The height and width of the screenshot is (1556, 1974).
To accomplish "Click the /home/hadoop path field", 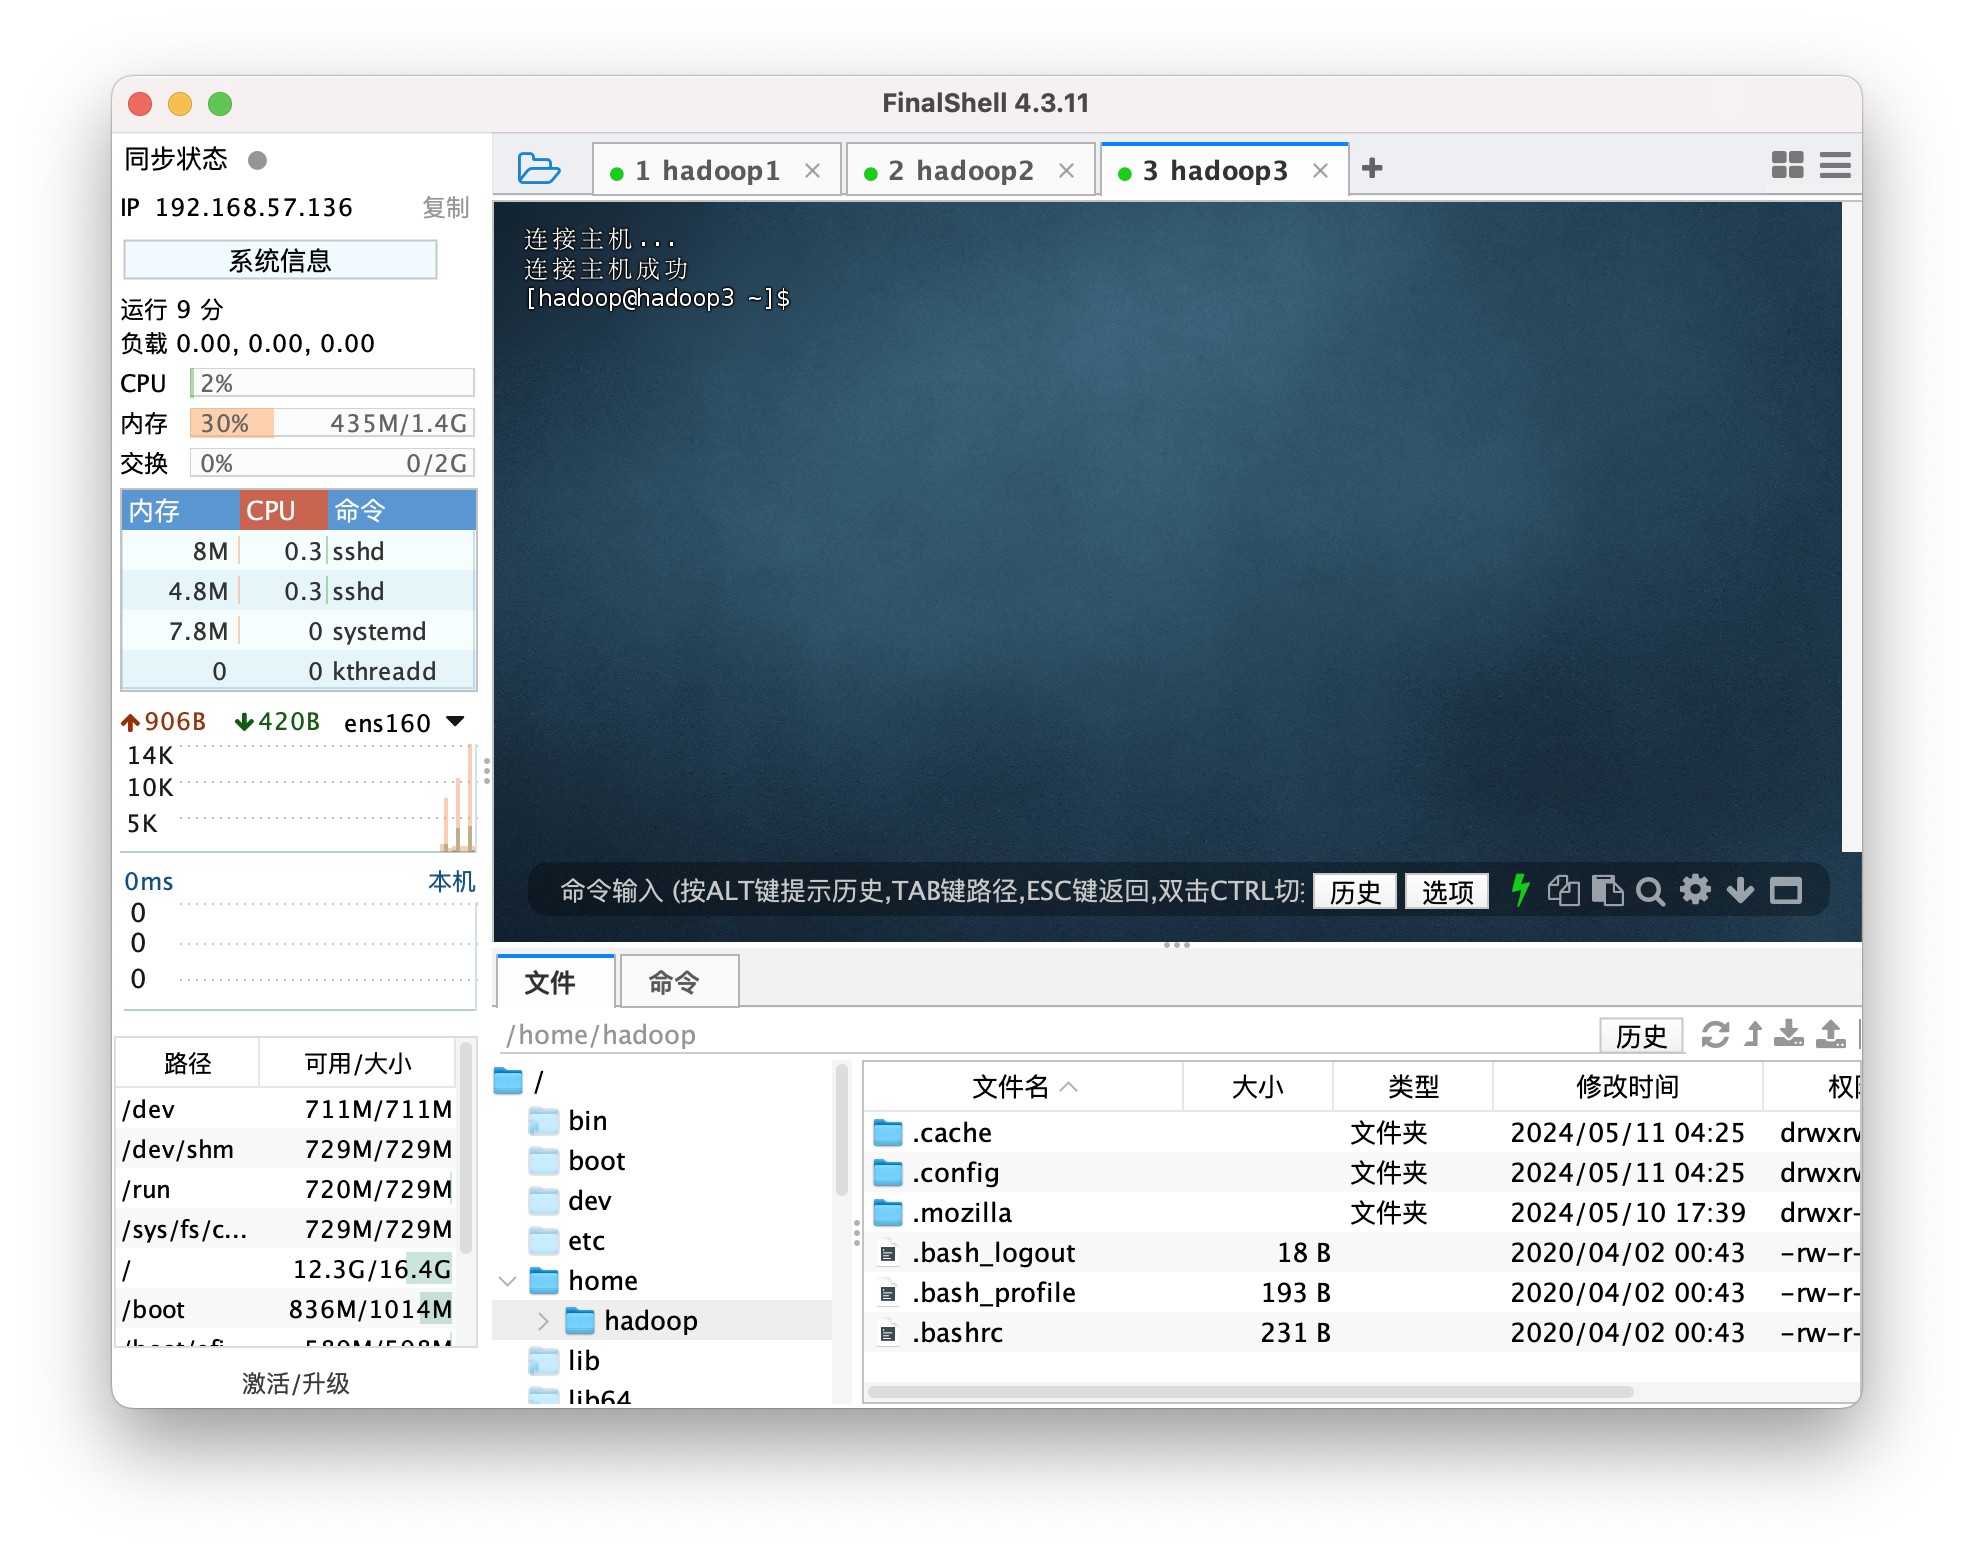I will (1045, 1035).
